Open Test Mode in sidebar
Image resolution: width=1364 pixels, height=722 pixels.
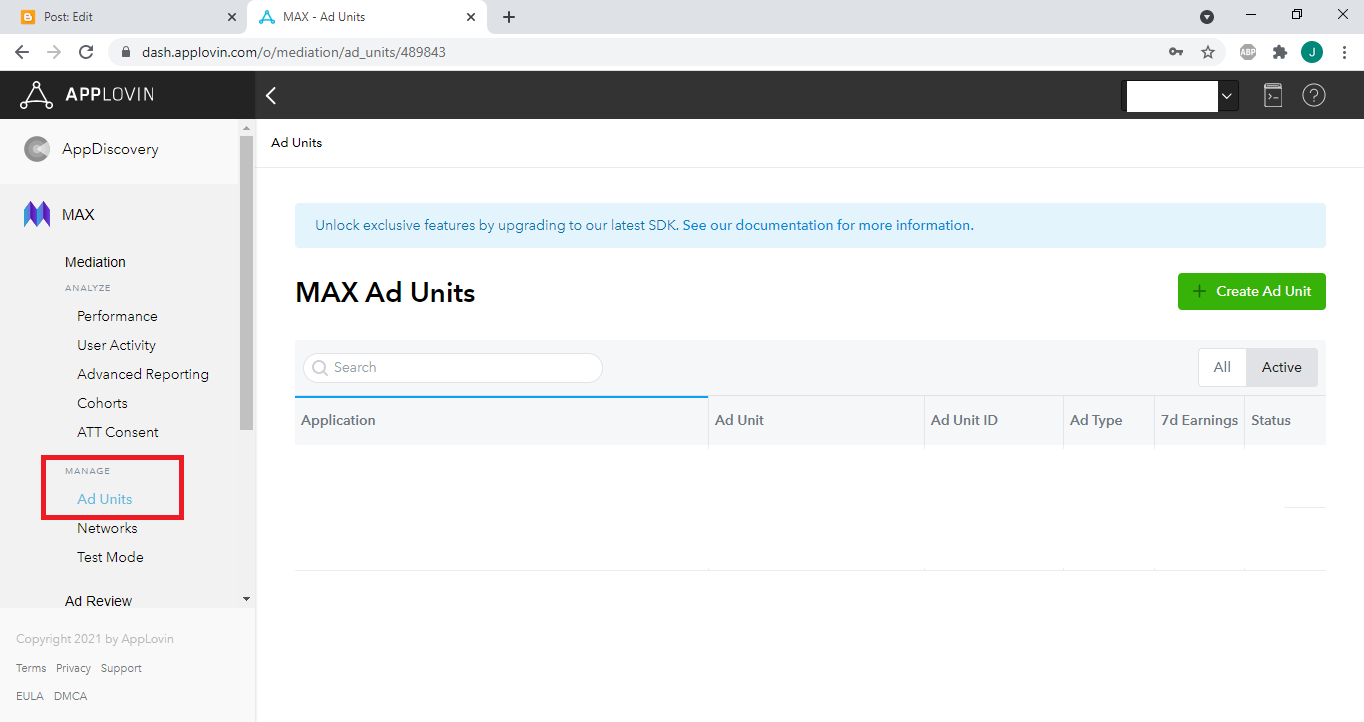tap(110, 557)
